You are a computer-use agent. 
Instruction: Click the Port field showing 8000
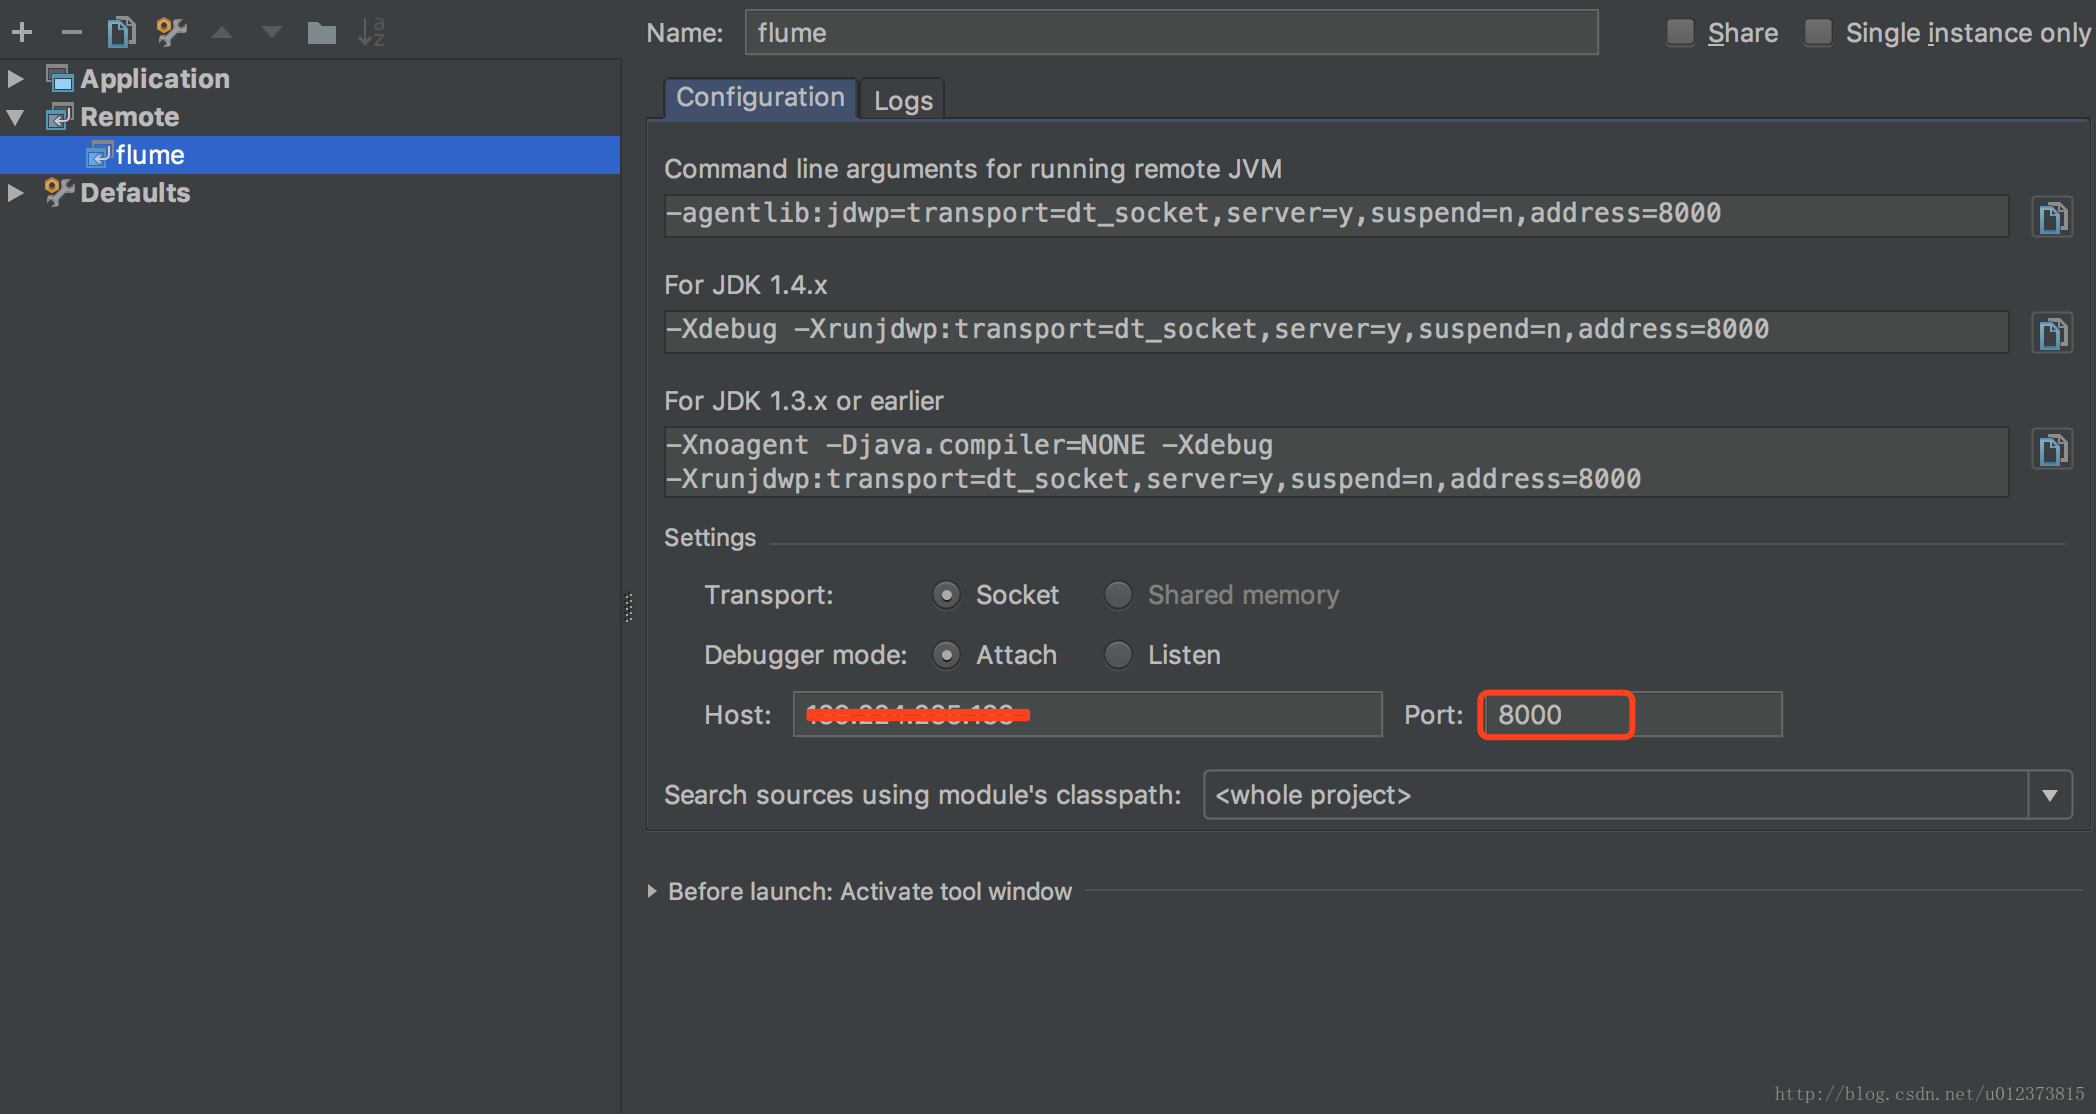tap(1632, 715)
